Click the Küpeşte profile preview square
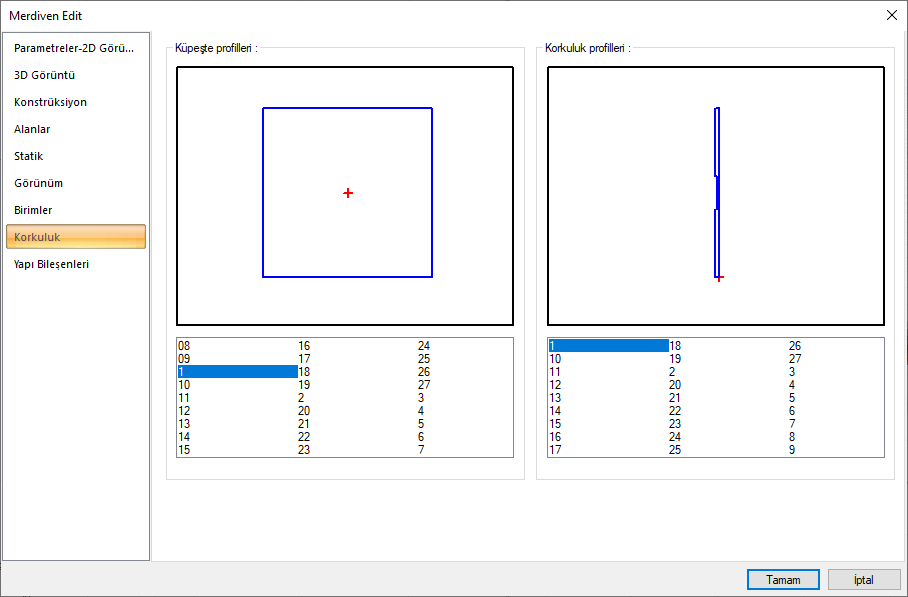This screenshot has height=597, width=908. pos(347,192)
